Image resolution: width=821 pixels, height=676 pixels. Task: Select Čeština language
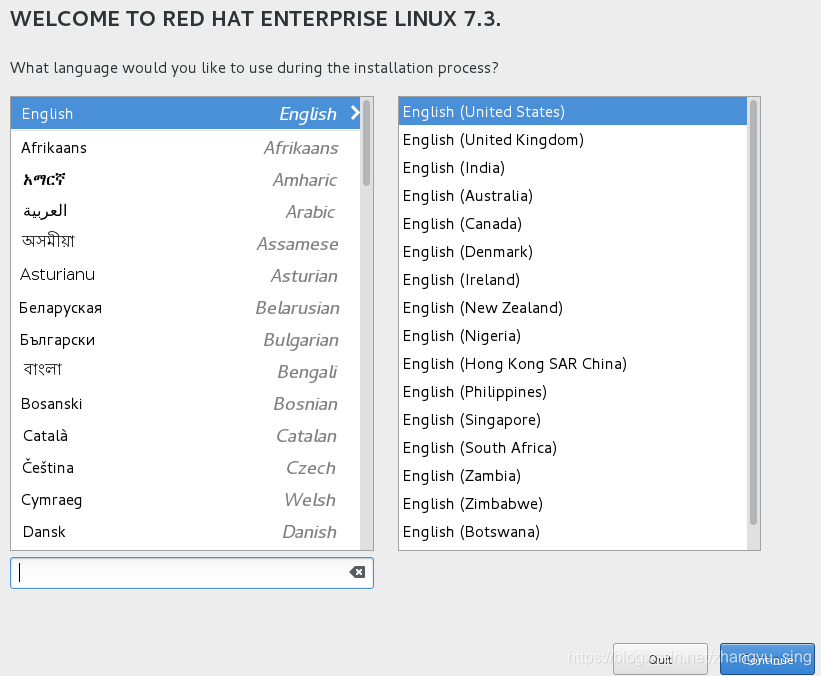coord(185,467)
